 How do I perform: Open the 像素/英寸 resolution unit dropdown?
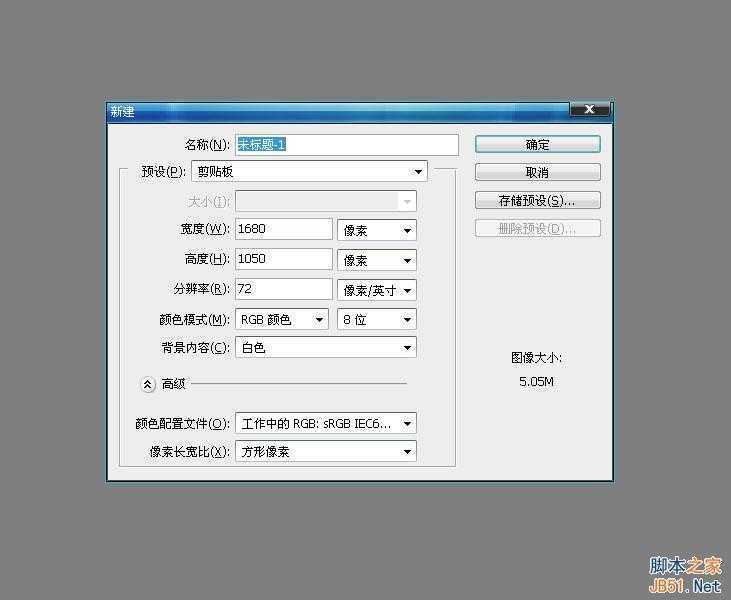point(377,290)
